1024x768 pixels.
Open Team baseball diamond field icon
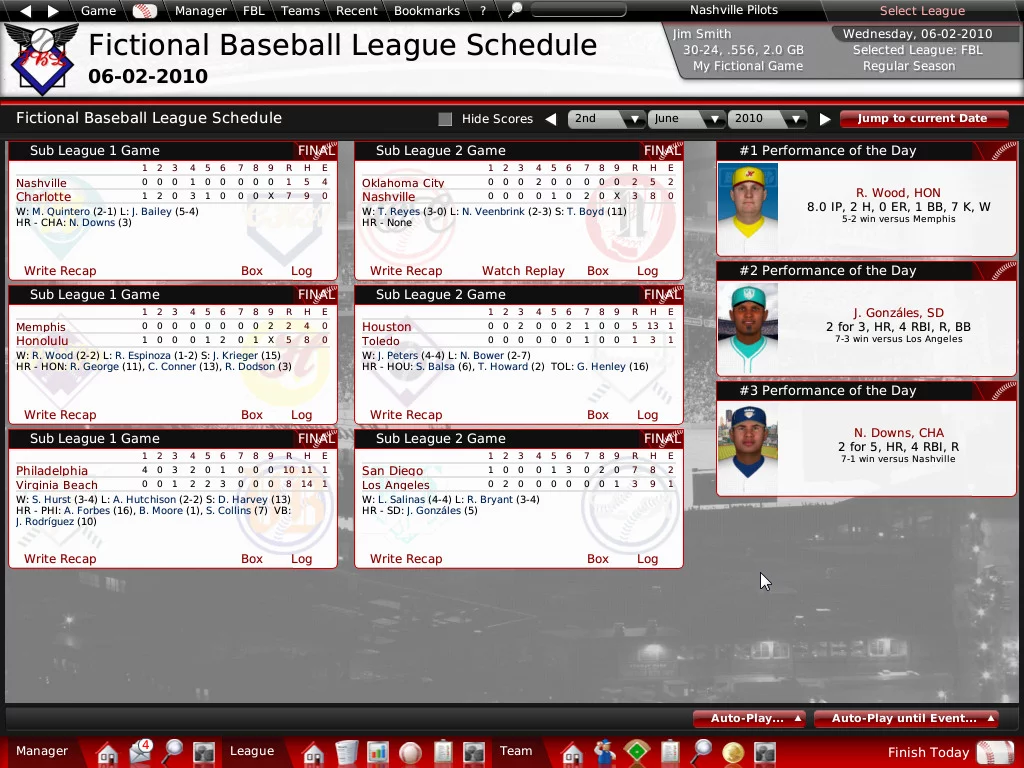point(637,752)
